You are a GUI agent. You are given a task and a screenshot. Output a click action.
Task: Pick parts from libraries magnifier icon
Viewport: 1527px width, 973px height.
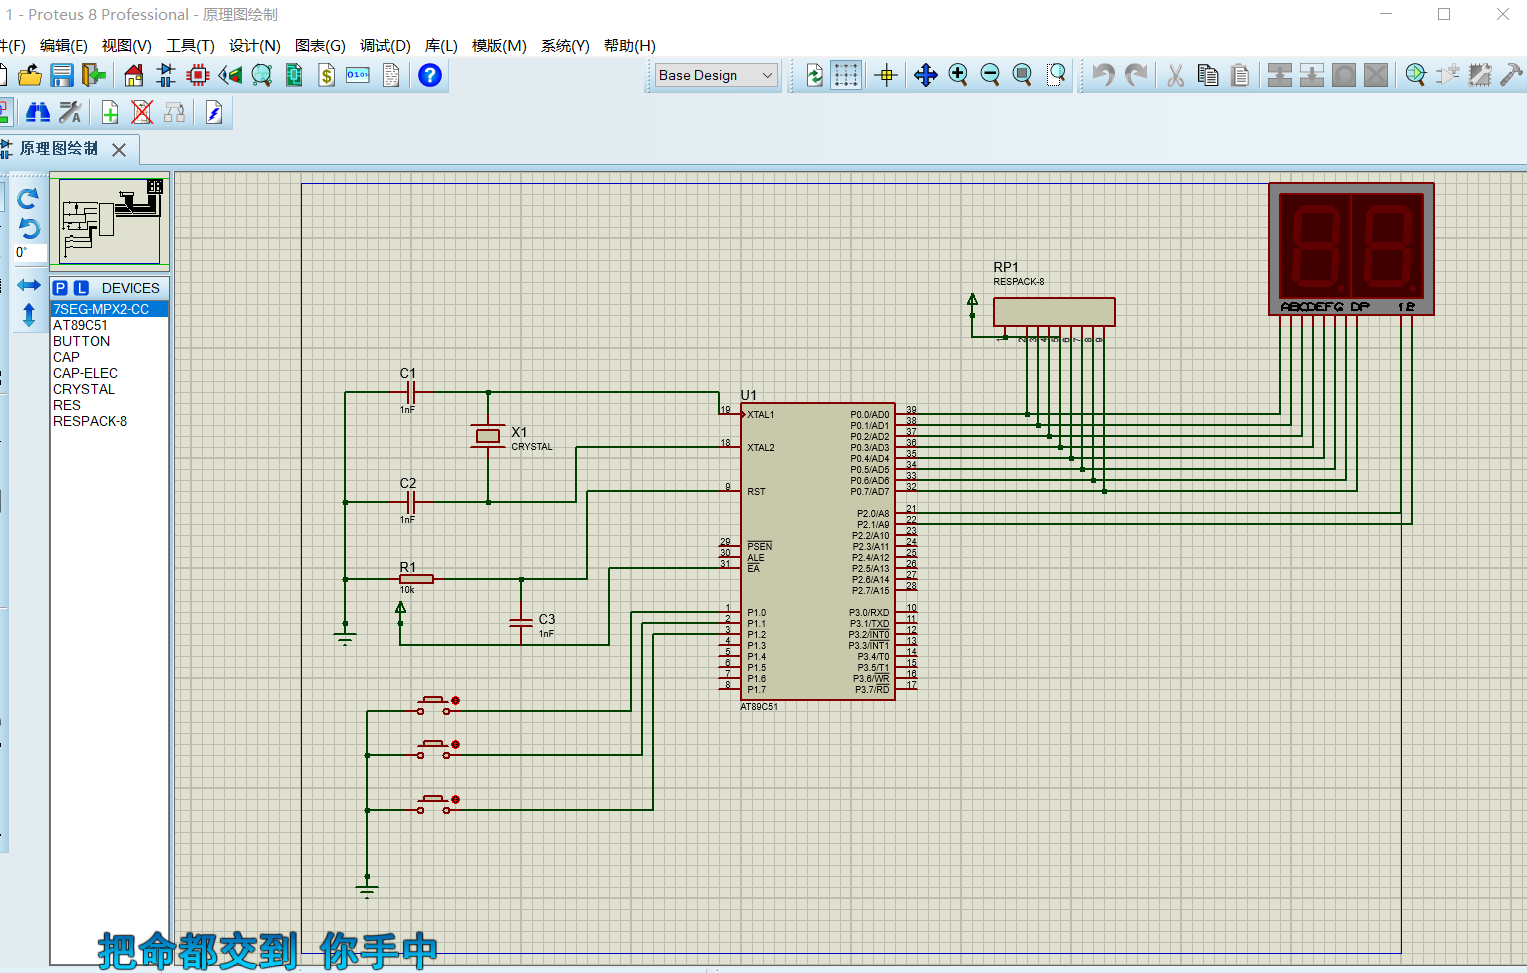point(1415,75)
